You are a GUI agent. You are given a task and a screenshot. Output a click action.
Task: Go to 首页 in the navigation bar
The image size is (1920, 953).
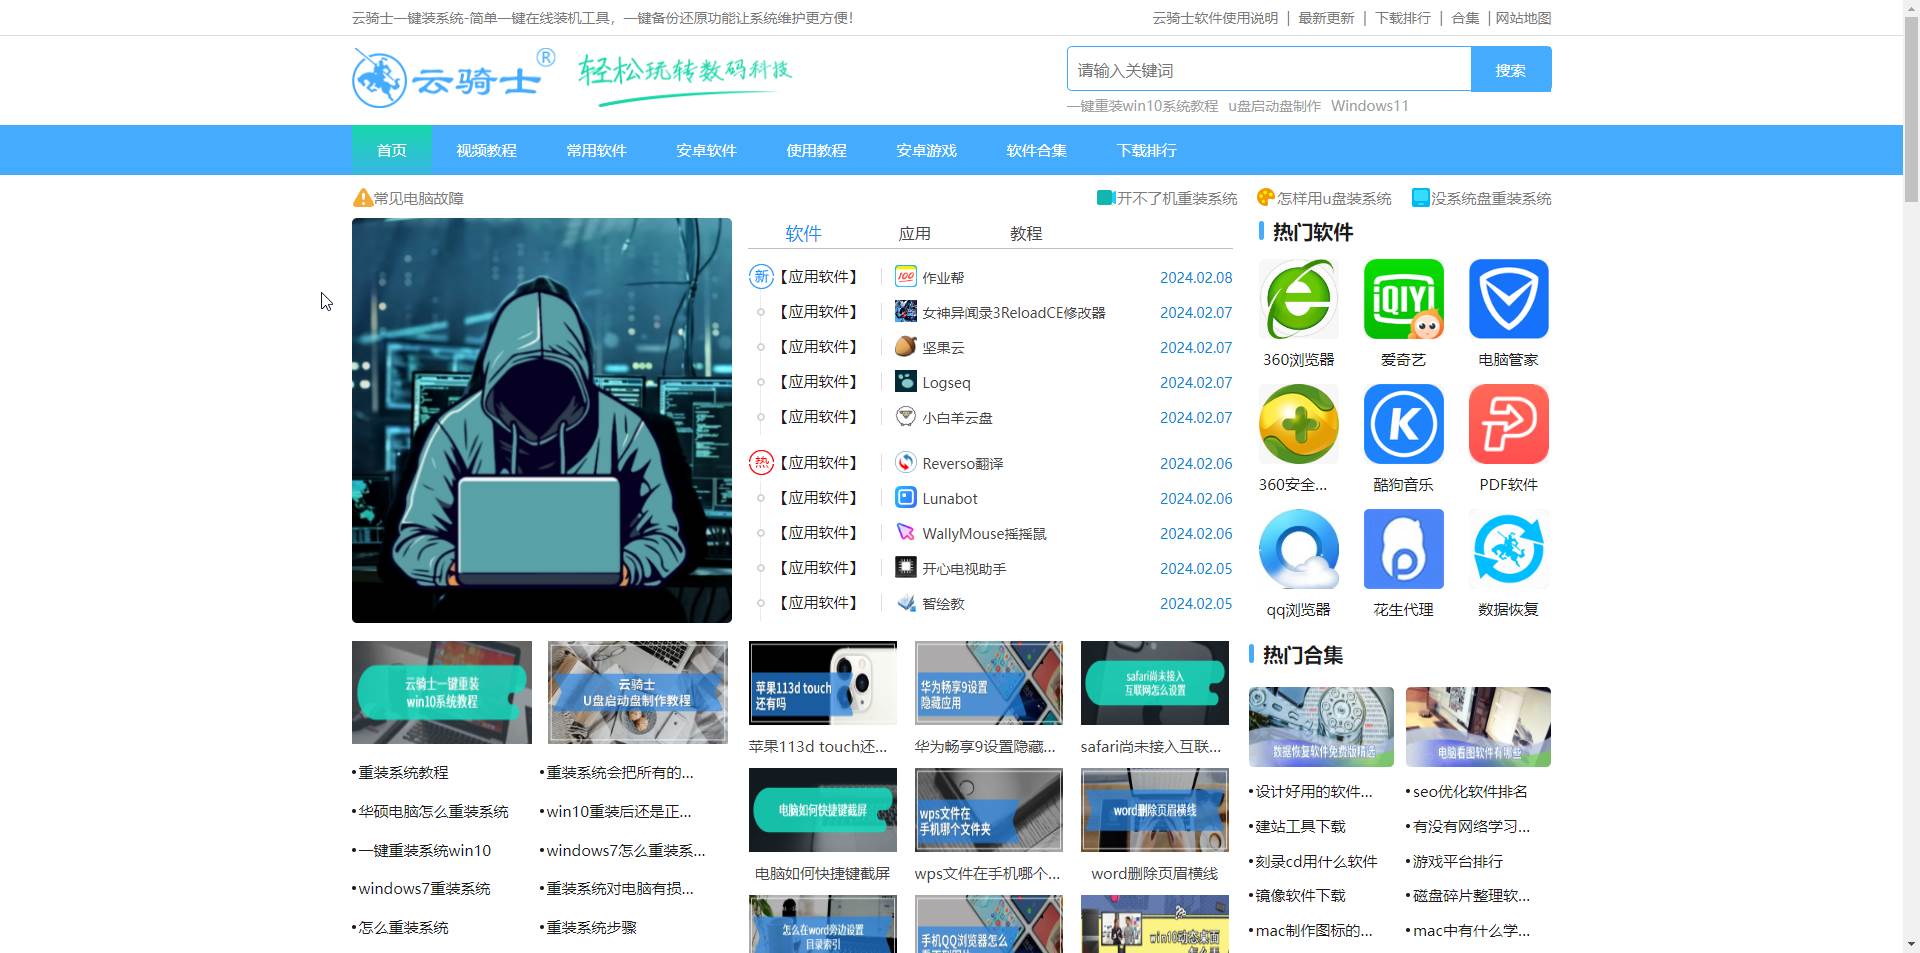click(392, 150)
